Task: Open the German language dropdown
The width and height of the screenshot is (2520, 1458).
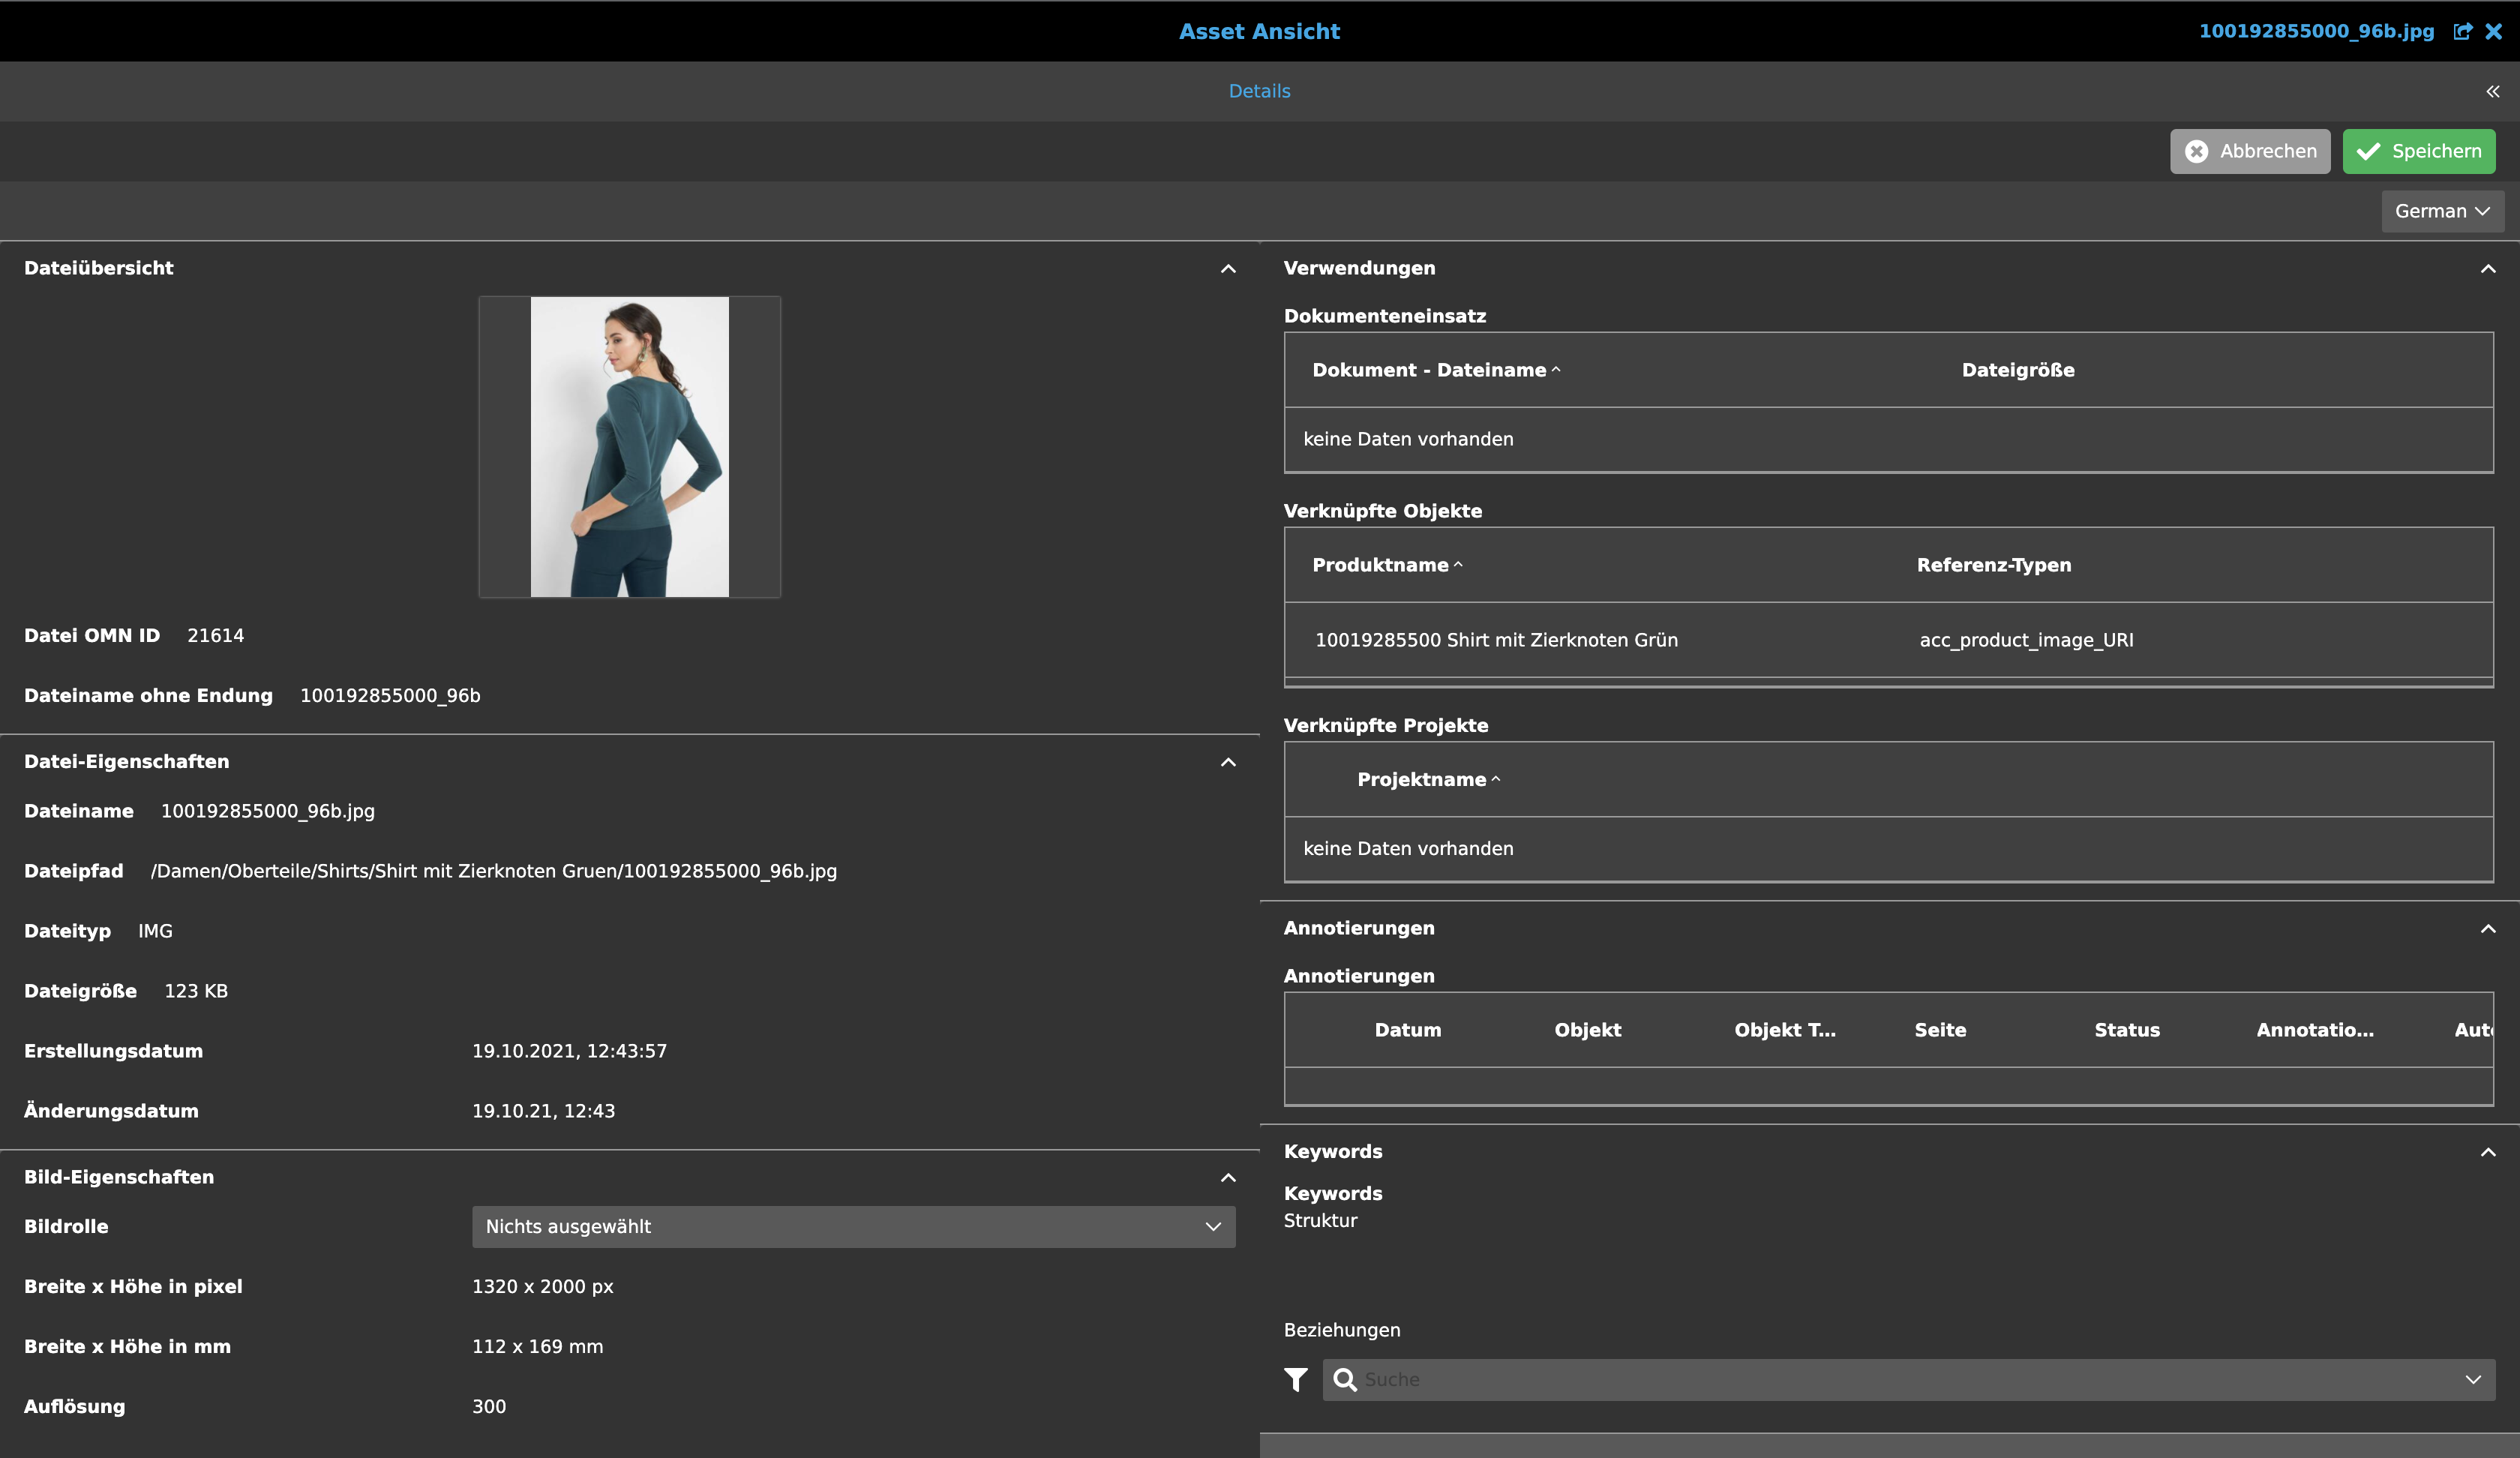Action: click(2442, 211)
